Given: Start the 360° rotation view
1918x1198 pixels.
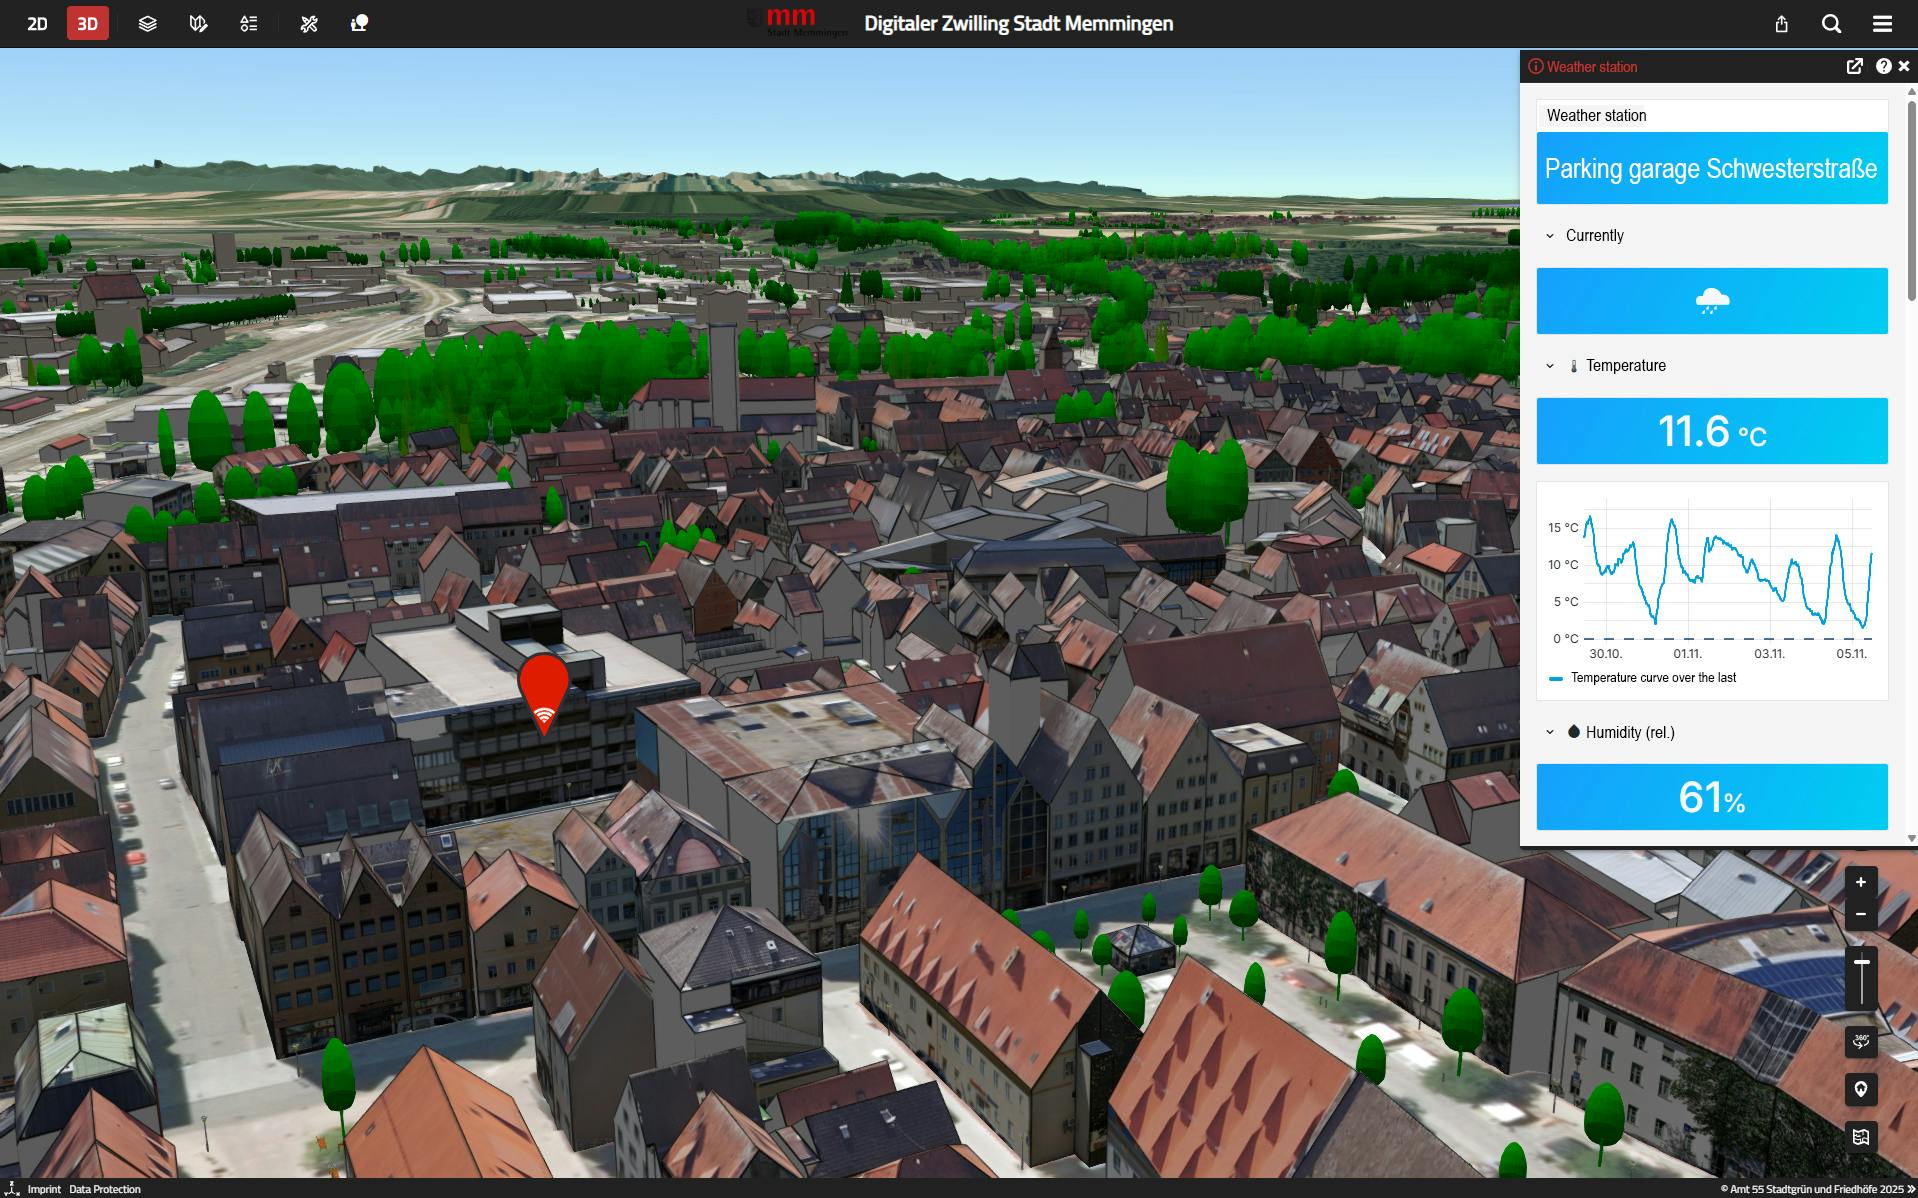Looking at the screenshot, I should pyautogui.click(x=1860, y=1042).
